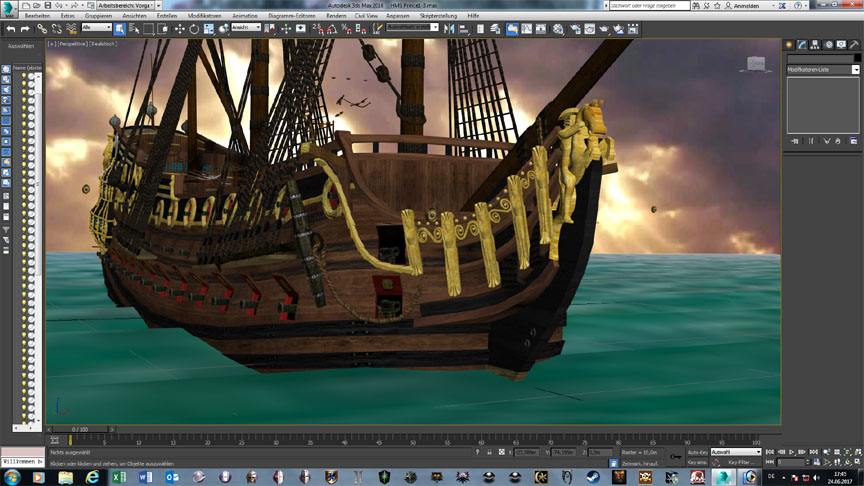Open the Bearbeiten menu
The image size is (864, 486).
(37, 16)
